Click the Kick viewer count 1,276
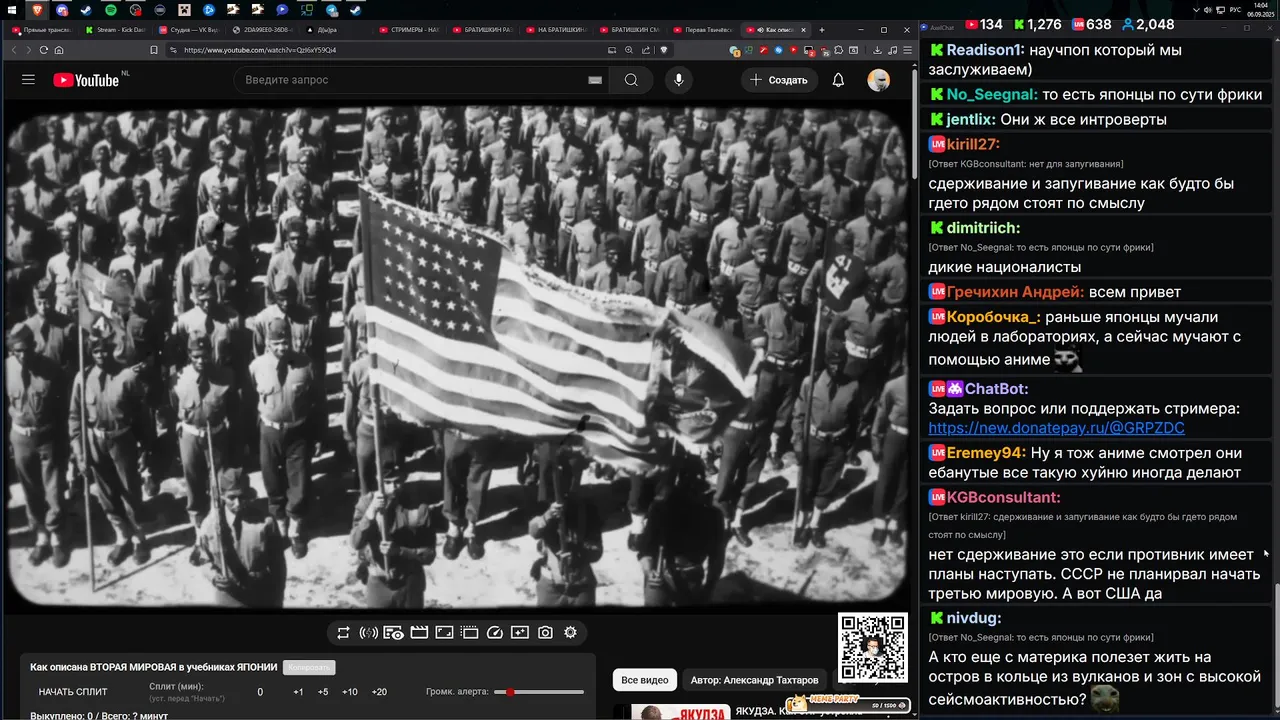Viewport: 1280px width, 720px height. point(1037,24)
